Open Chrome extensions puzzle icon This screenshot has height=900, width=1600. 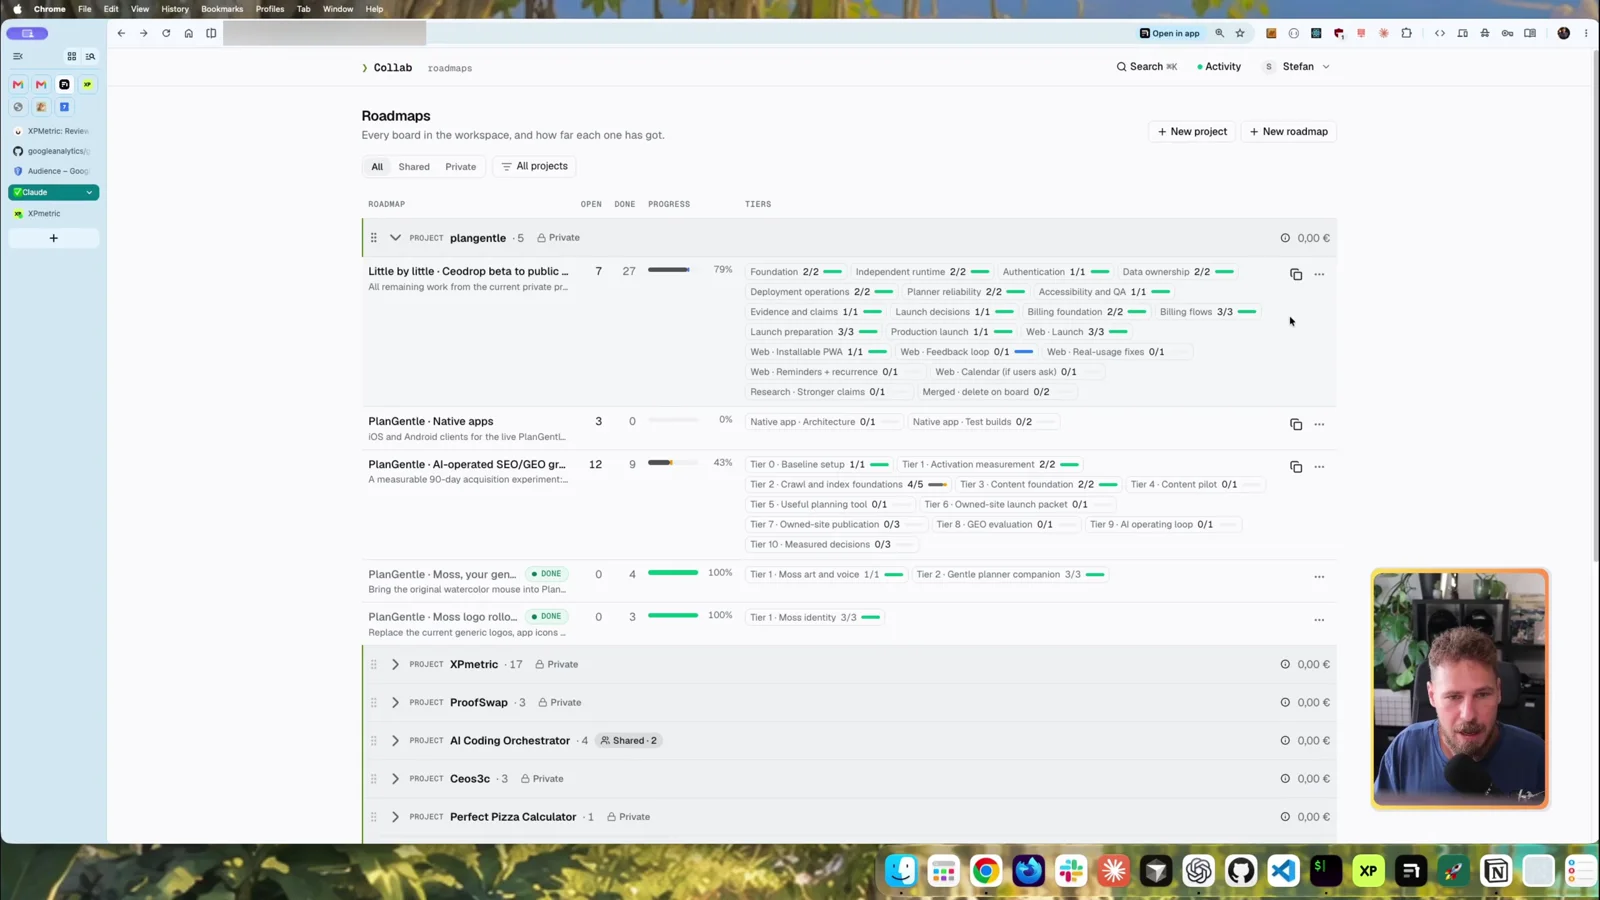(1407, 33)
